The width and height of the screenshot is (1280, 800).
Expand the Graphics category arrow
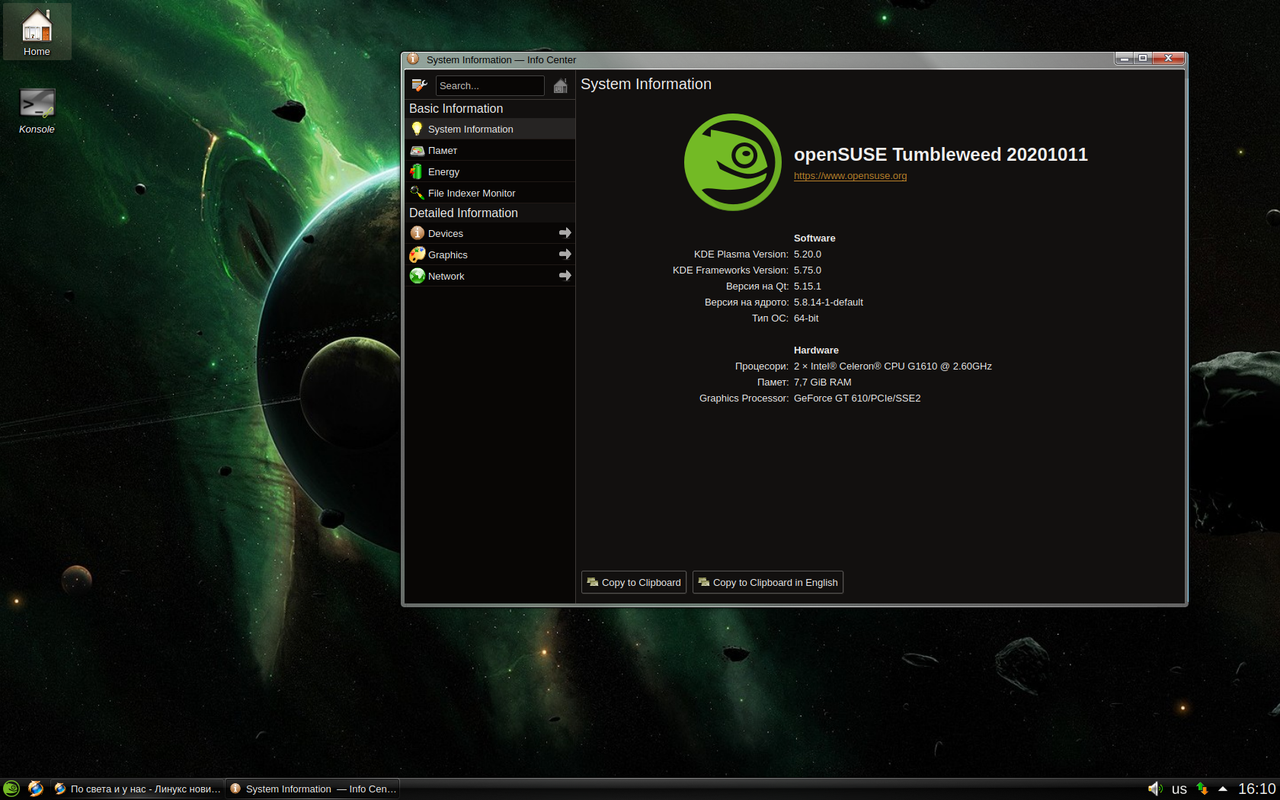(565, 255)
